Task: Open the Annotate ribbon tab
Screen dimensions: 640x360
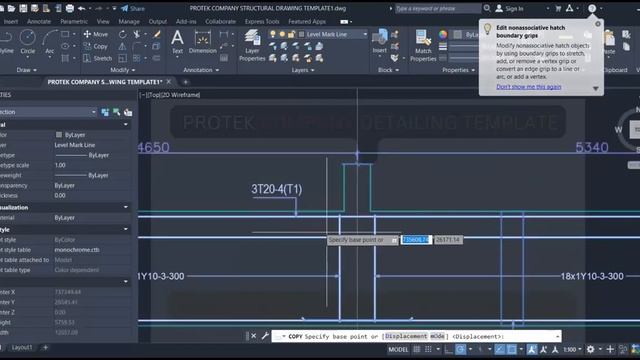Action: pos(39,21)
